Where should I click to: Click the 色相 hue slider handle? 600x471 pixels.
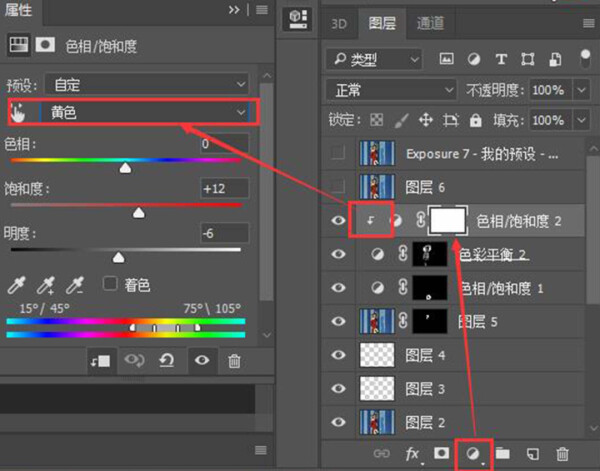(125, 168)
